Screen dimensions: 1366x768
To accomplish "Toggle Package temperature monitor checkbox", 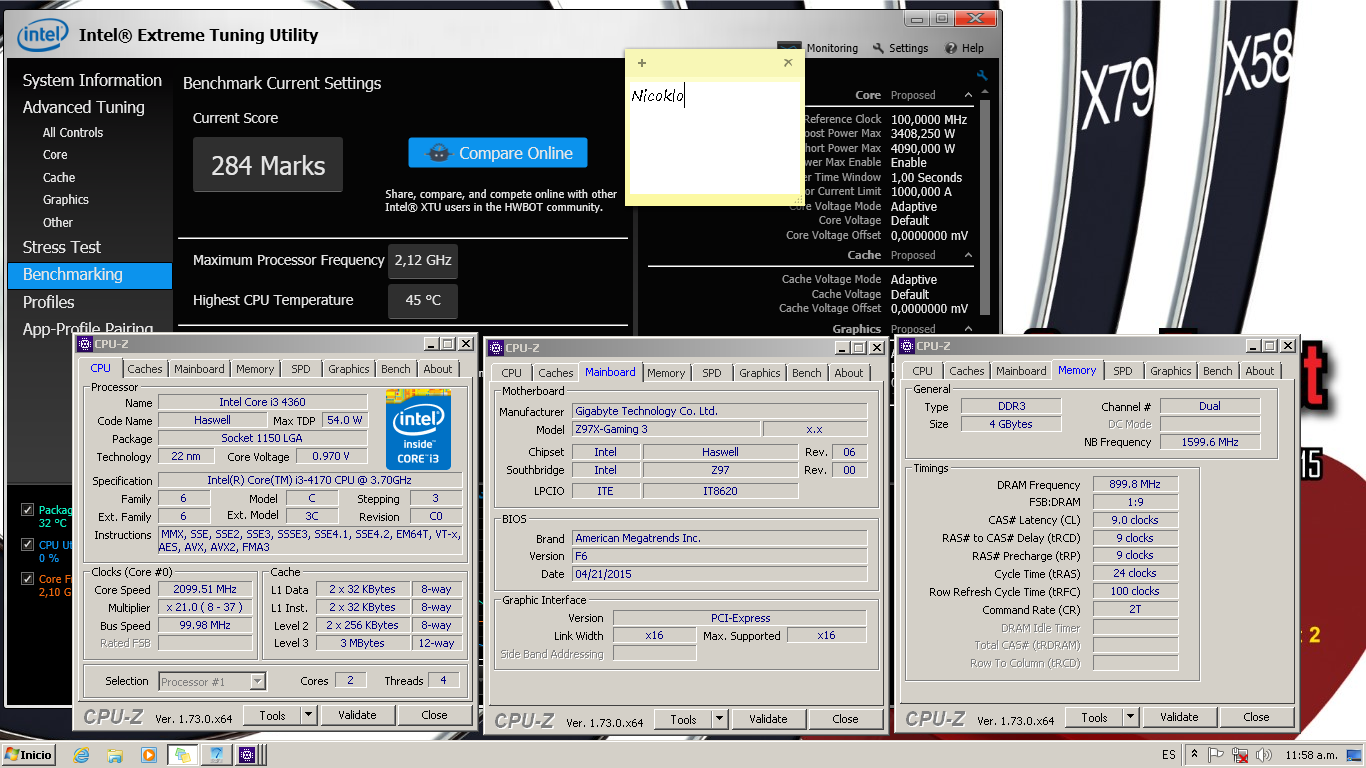I will point(28,510).
